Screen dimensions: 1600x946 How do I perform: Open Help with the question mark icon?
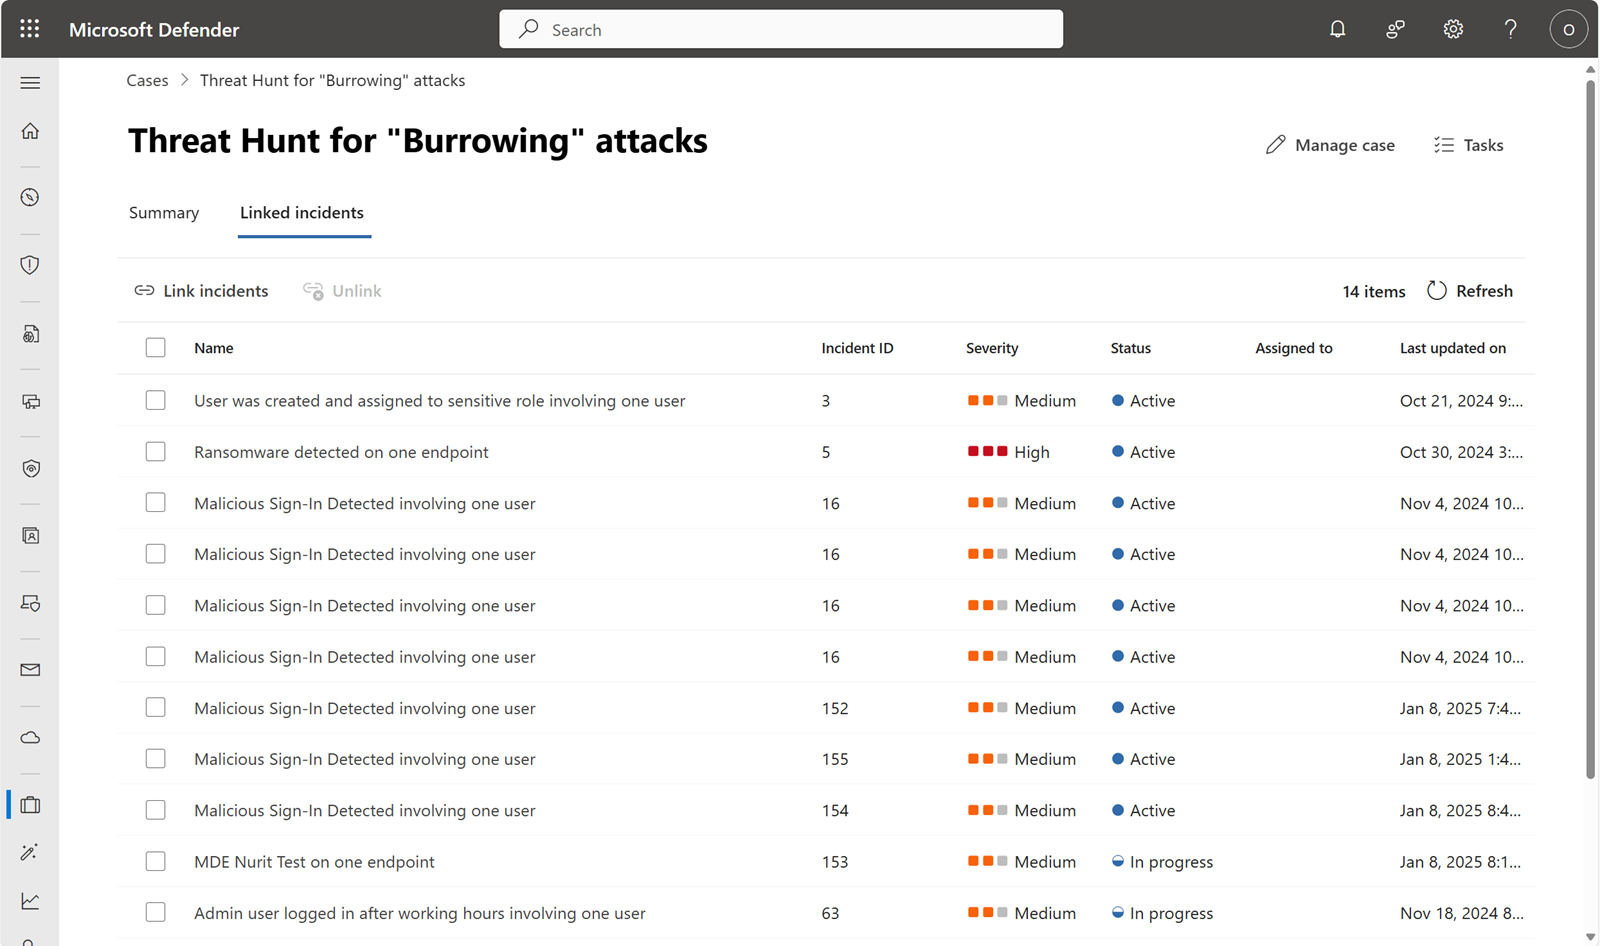pyautogui.click(x=1510, y=29)
